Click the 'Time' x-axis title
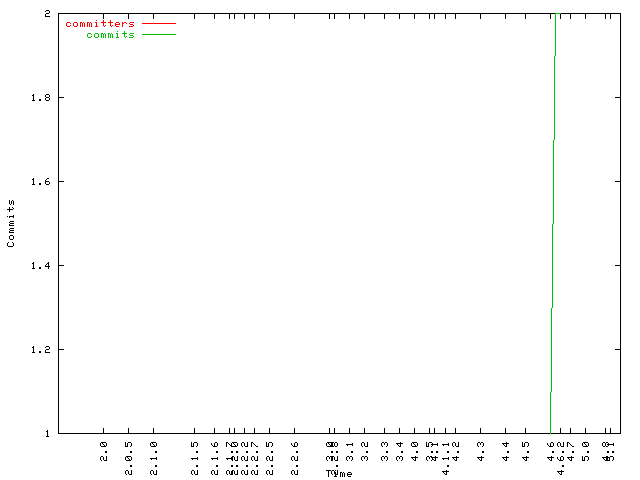 (x=339, y=473)
